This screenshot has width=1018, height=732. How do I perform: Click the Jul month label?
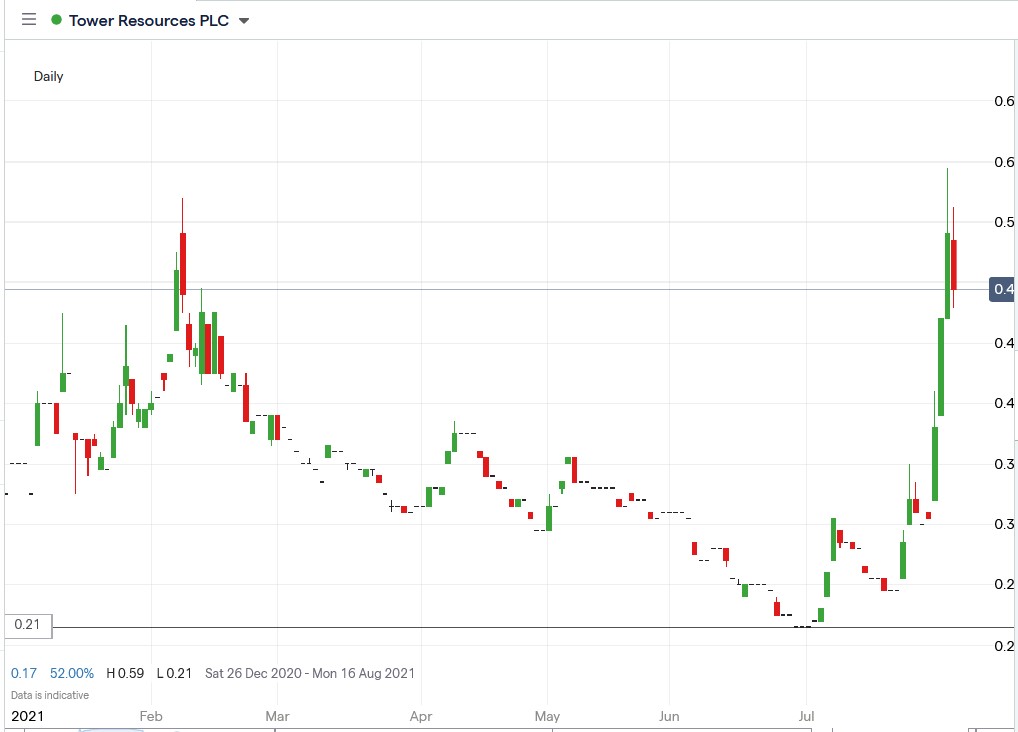[807, 716]
